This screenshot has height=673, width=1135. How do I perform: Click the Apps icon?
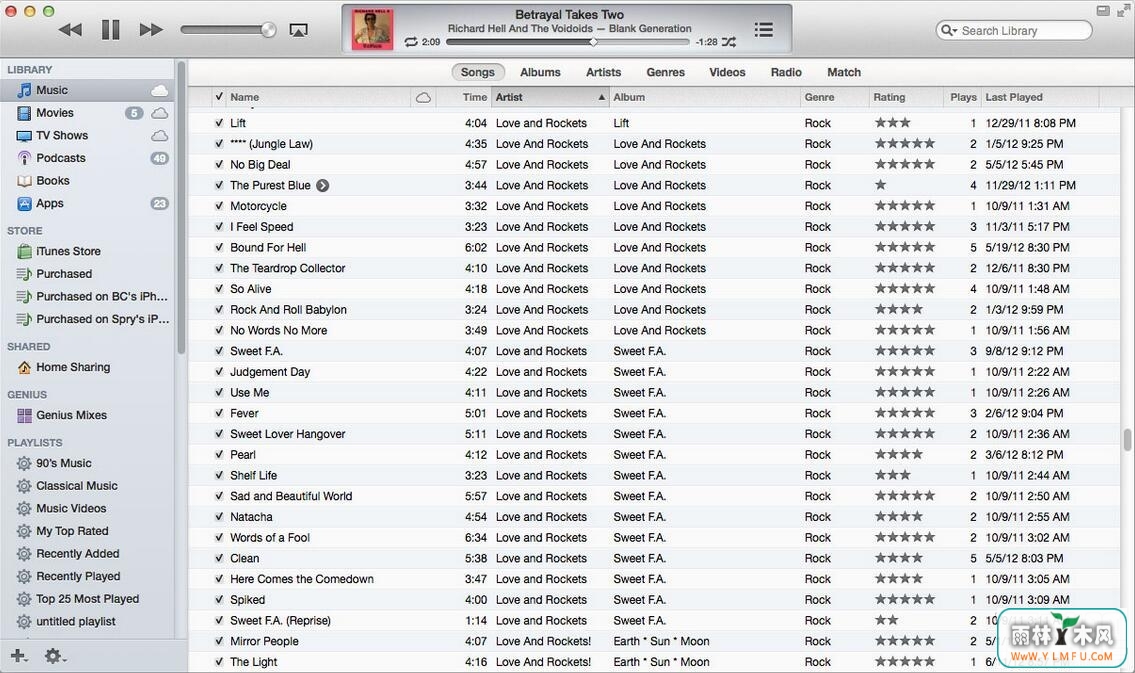pyautogui.click(x=24, y=203)
